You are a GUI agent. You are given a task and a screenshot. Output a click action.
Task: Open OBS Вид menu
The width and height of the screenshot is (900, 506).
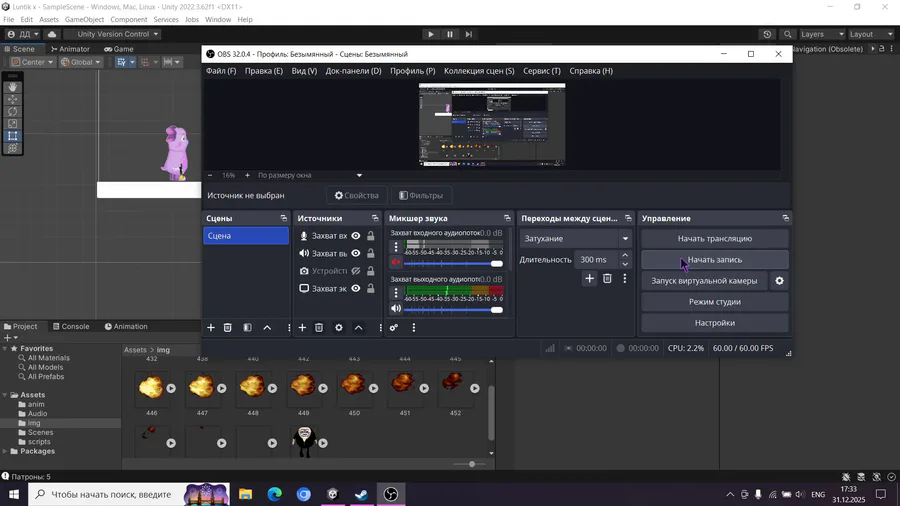click(304, 71)
